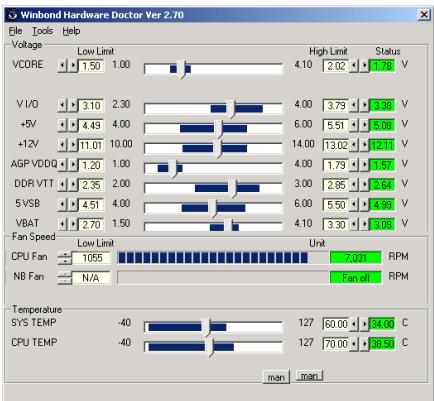434x401 pixels.
Task: Increase VBAT high limit with right arrow
Action: point(364,224)
